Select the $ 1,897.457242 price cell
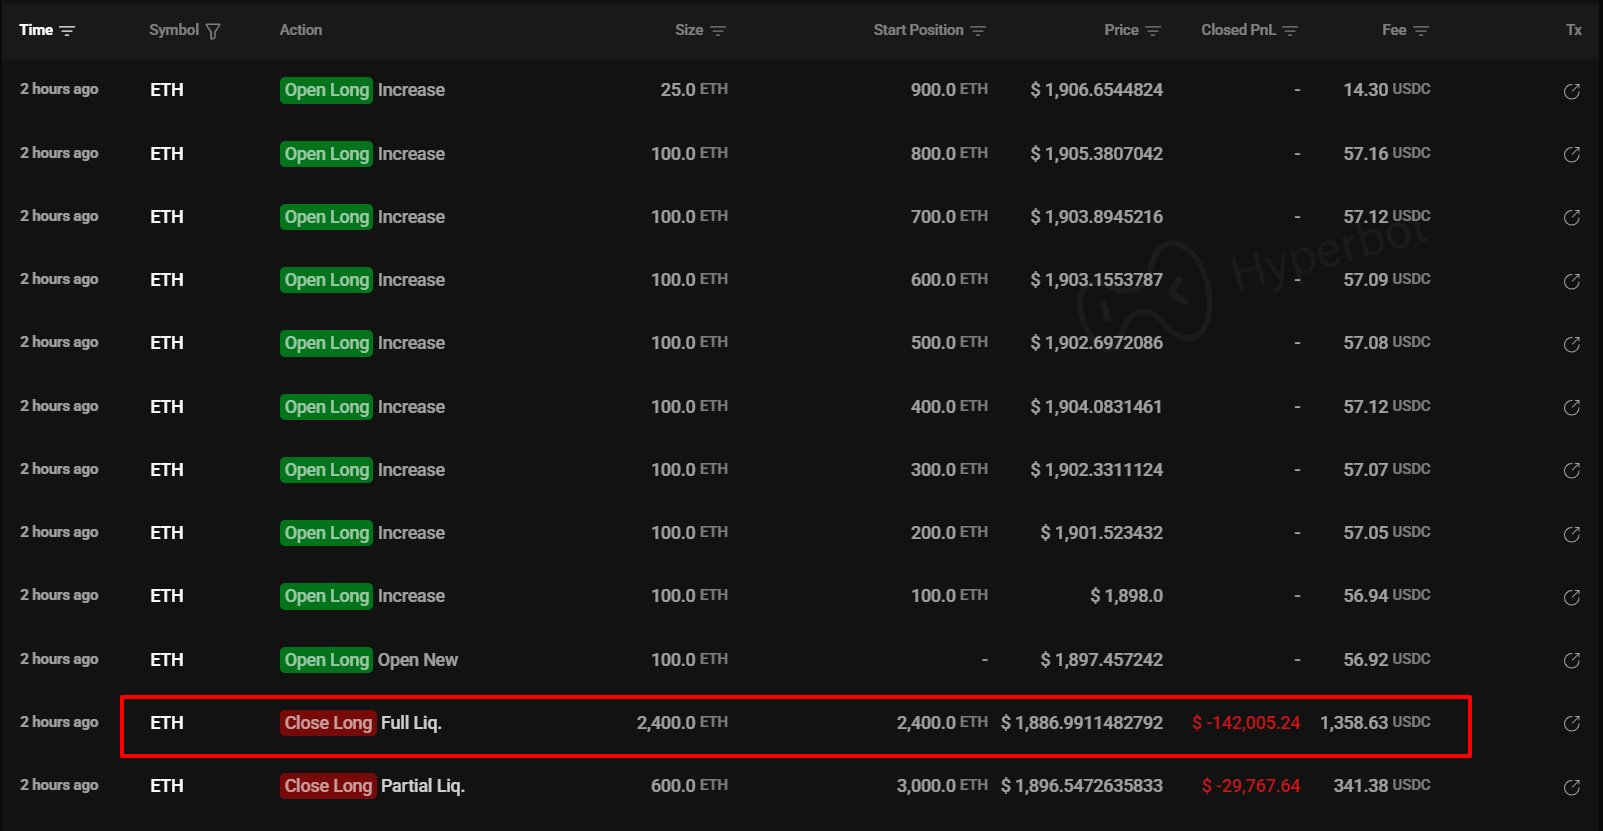 tap(1101, 660)
